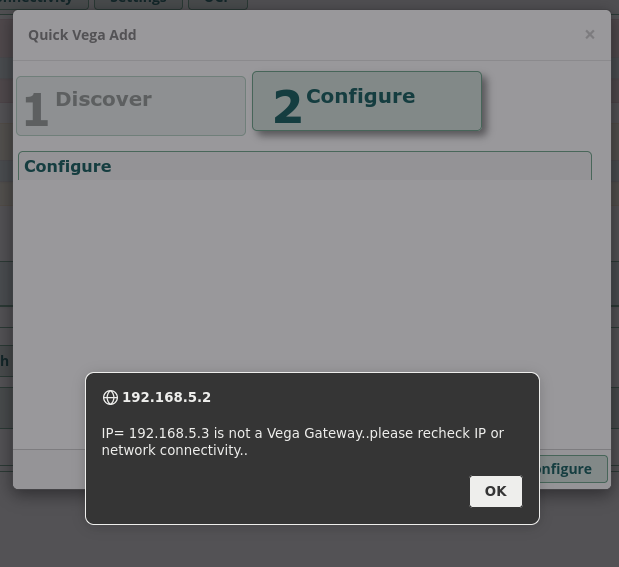The height and width of the screenshot is (567, 619).
Task: Click the 192.168.5.2 alert origin text
Action: (167, 397)
